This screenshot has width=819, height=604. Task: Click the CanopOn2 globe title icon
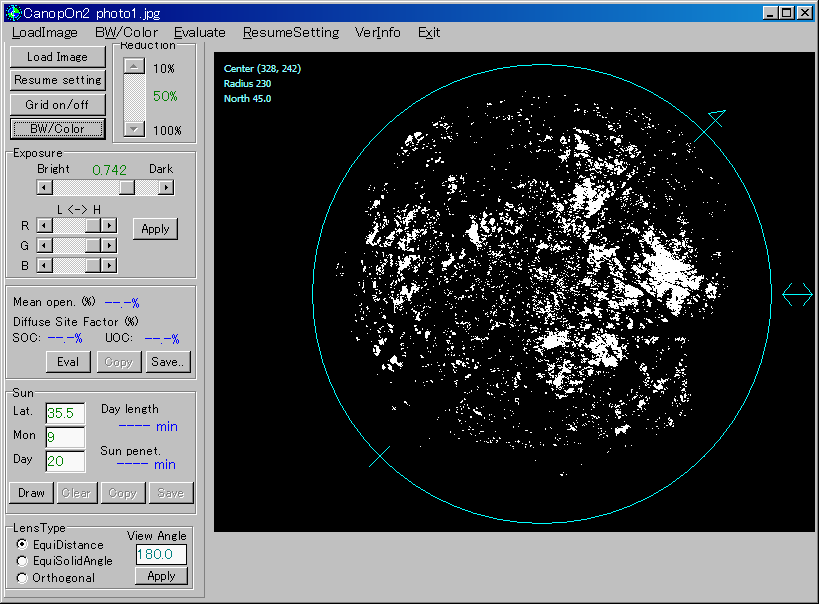click(x=13, y=13)
